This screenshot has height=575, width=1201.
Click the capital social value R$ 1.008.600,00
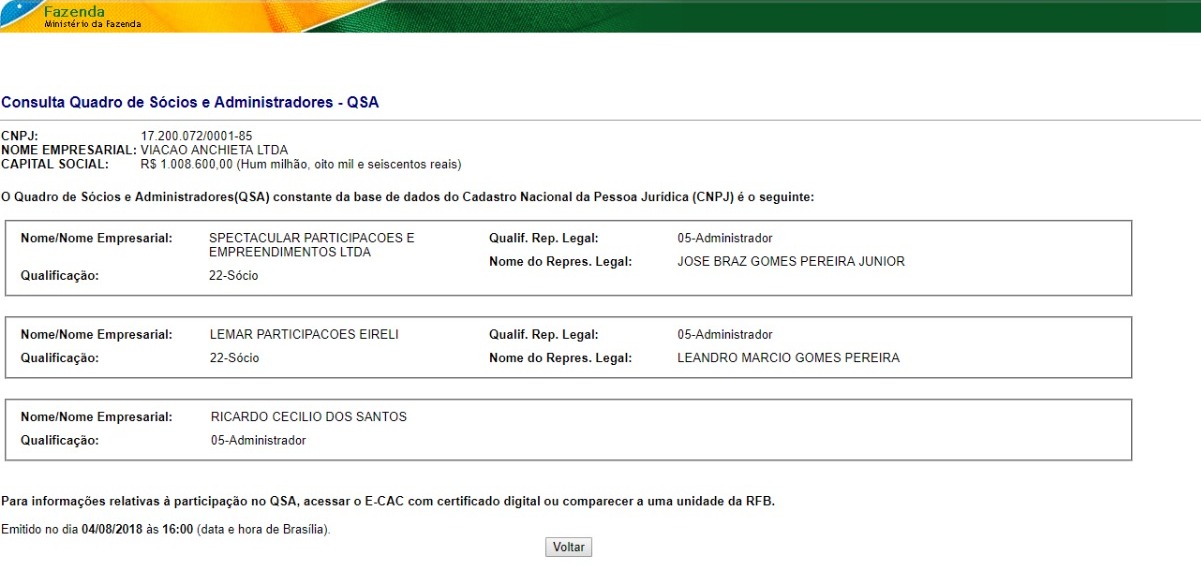pos(186,164)
